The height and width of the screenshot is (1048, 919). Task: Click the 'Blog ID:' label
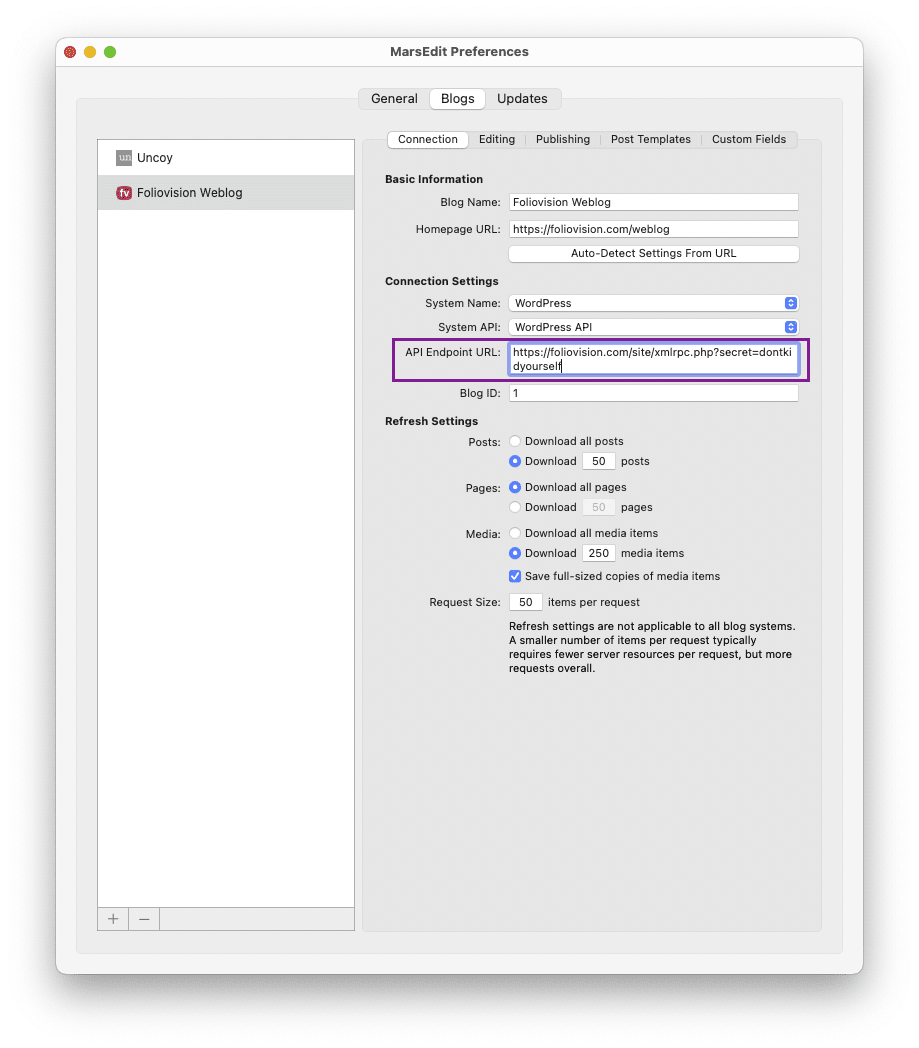[x=480, y=394]
